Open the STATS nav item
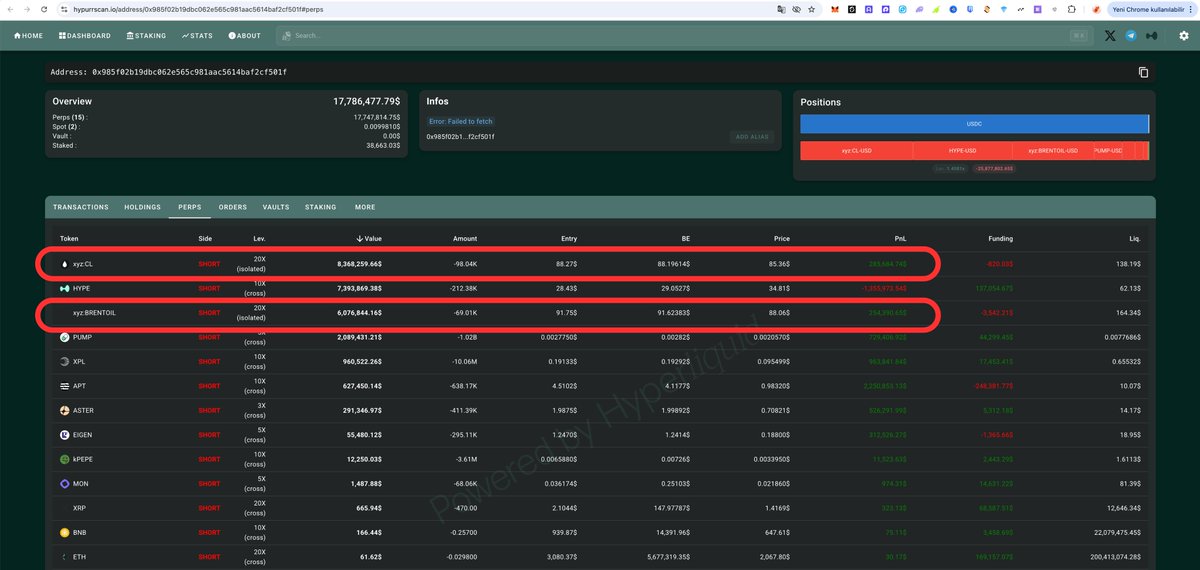 click(x=197, y=35)
